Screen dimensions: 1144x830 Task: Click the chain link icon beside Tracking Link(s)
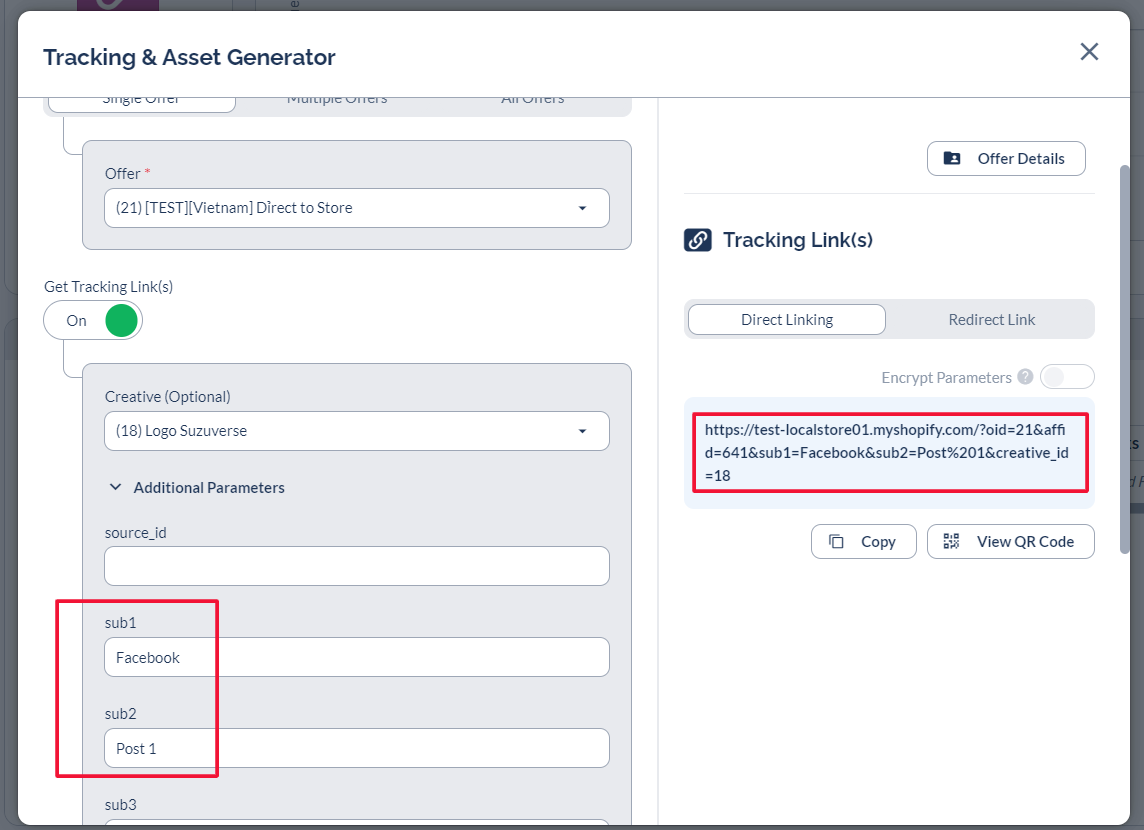(698, 240)
